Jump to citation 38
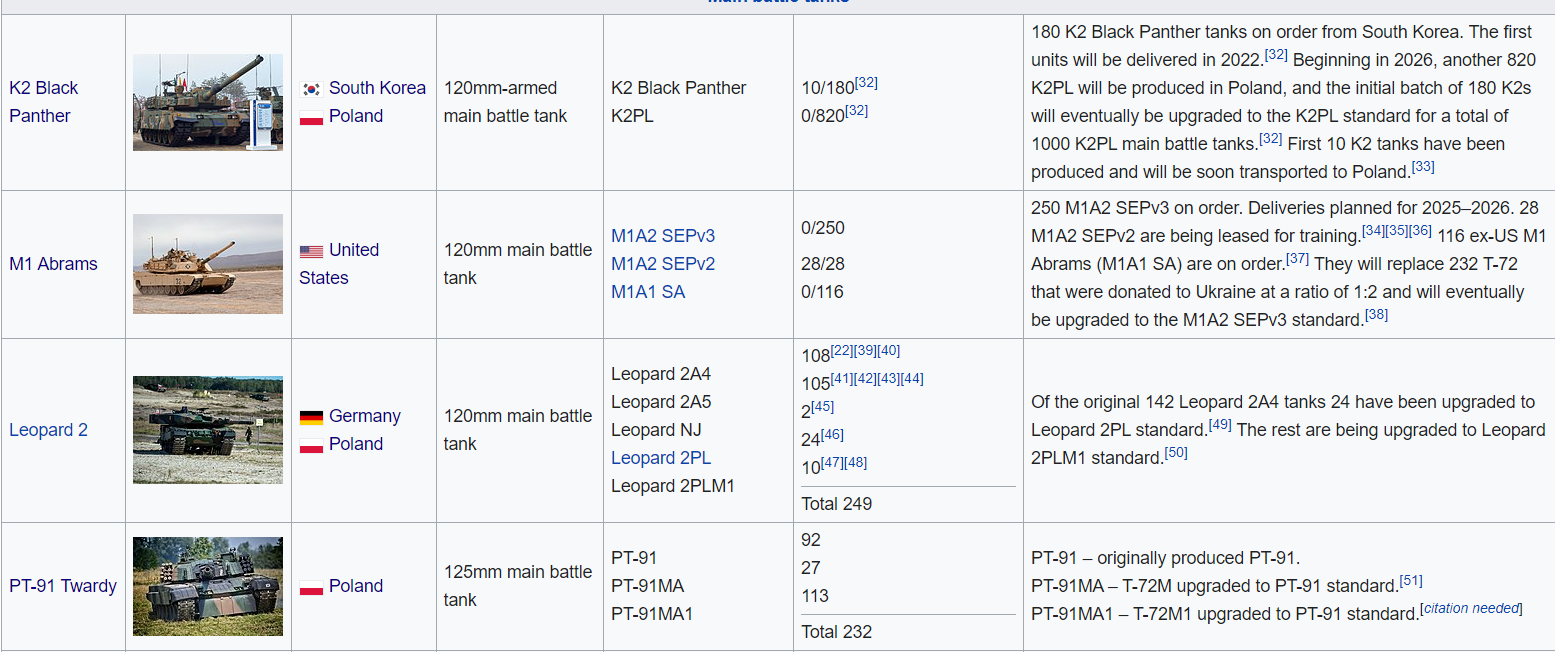The image size is (1555, 652). coord(1377,315)
